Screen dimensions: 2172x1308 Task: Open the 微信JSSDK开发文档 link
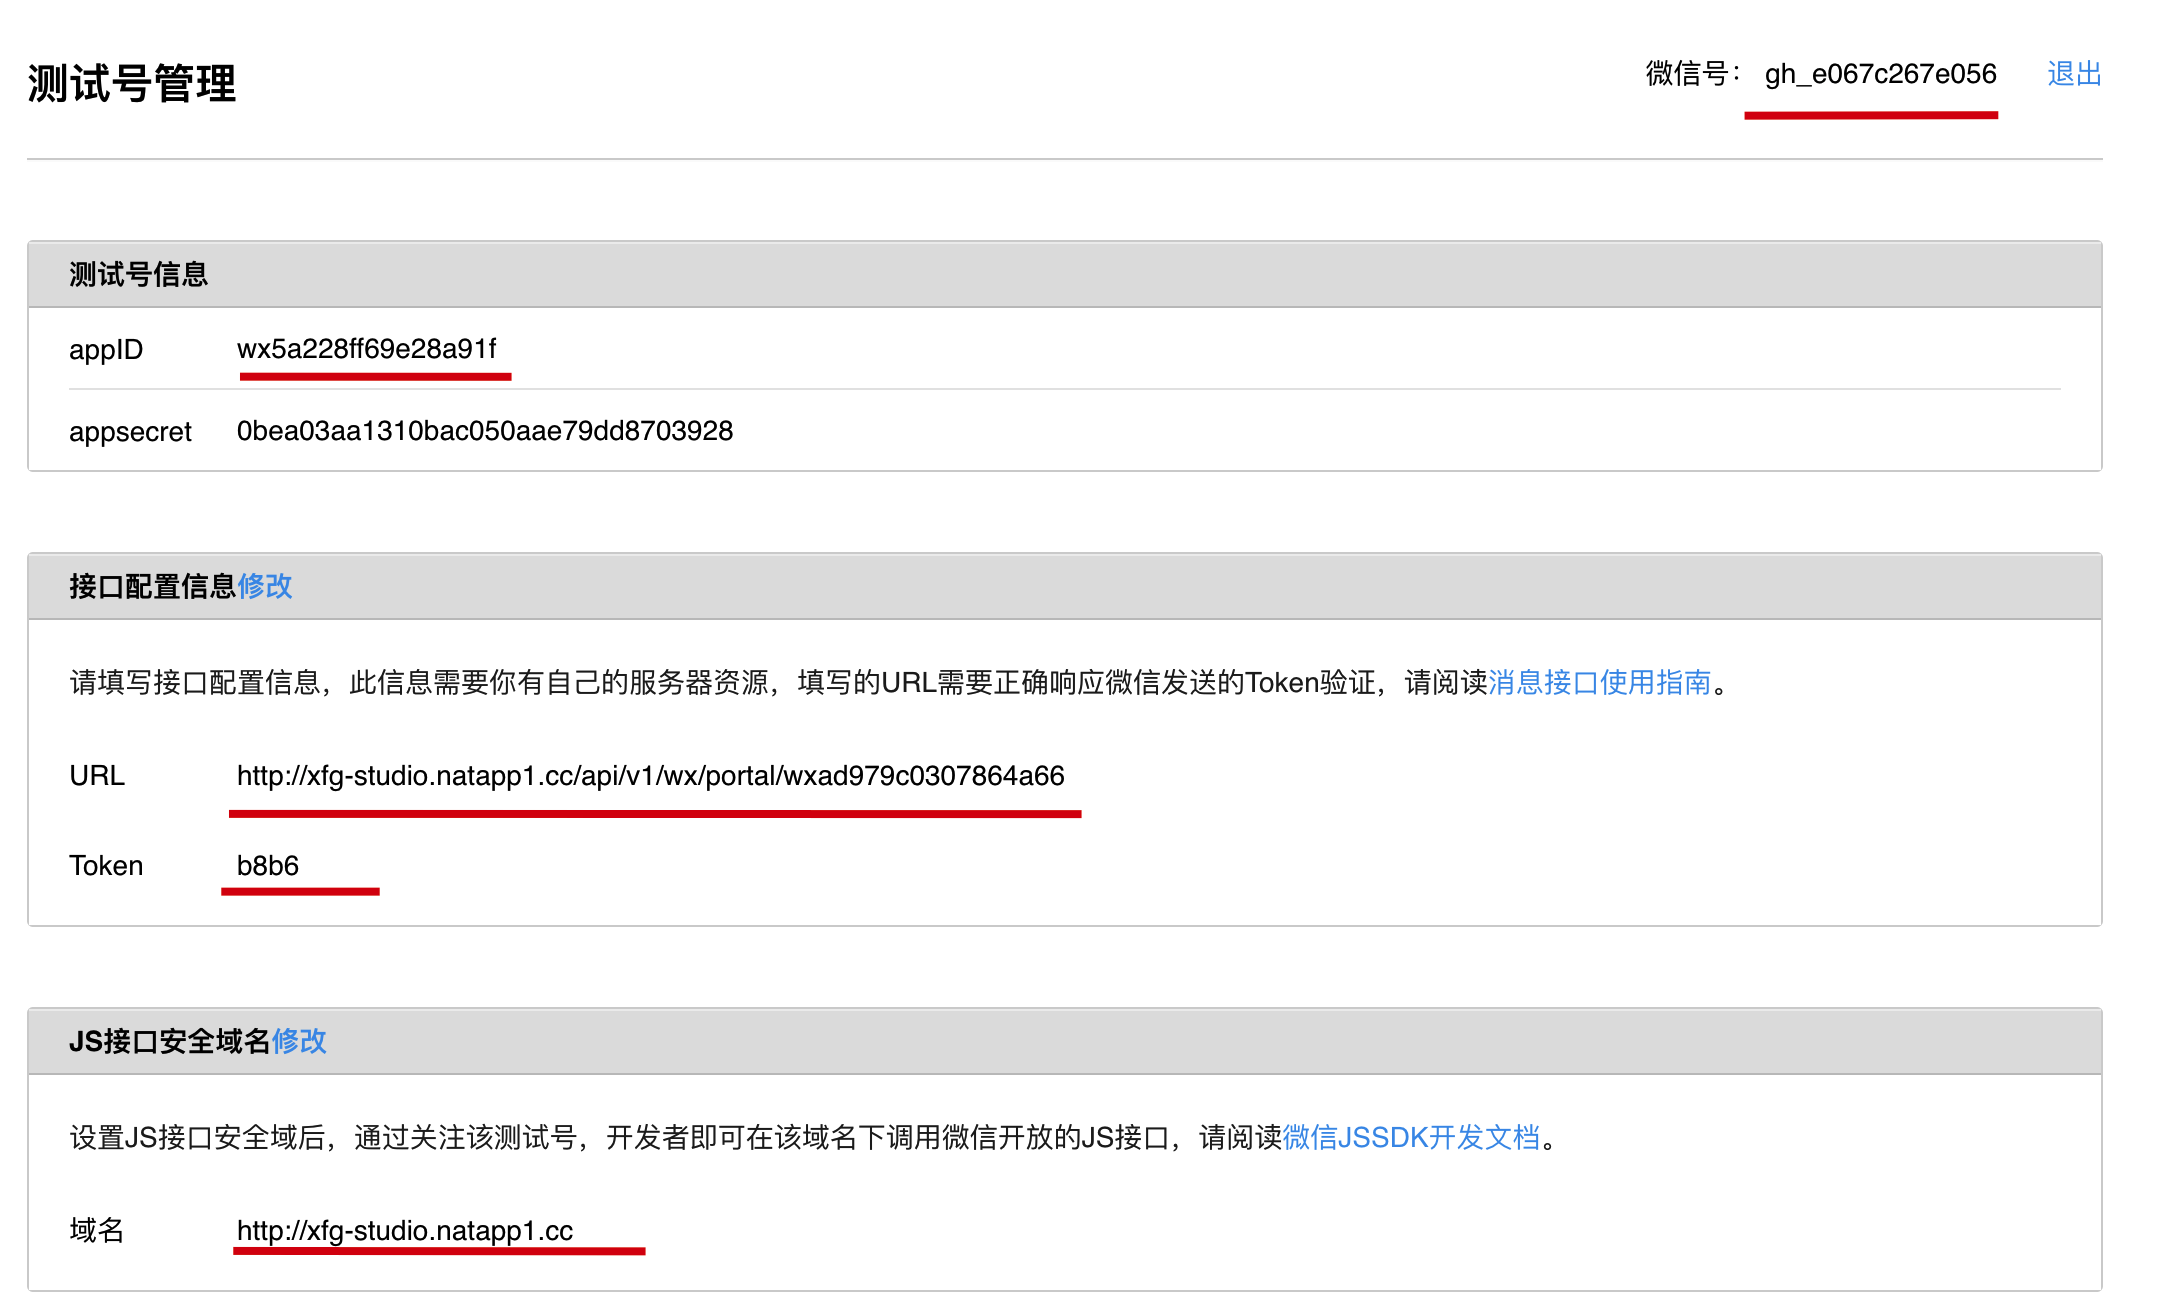(x=1411, y=1137)
